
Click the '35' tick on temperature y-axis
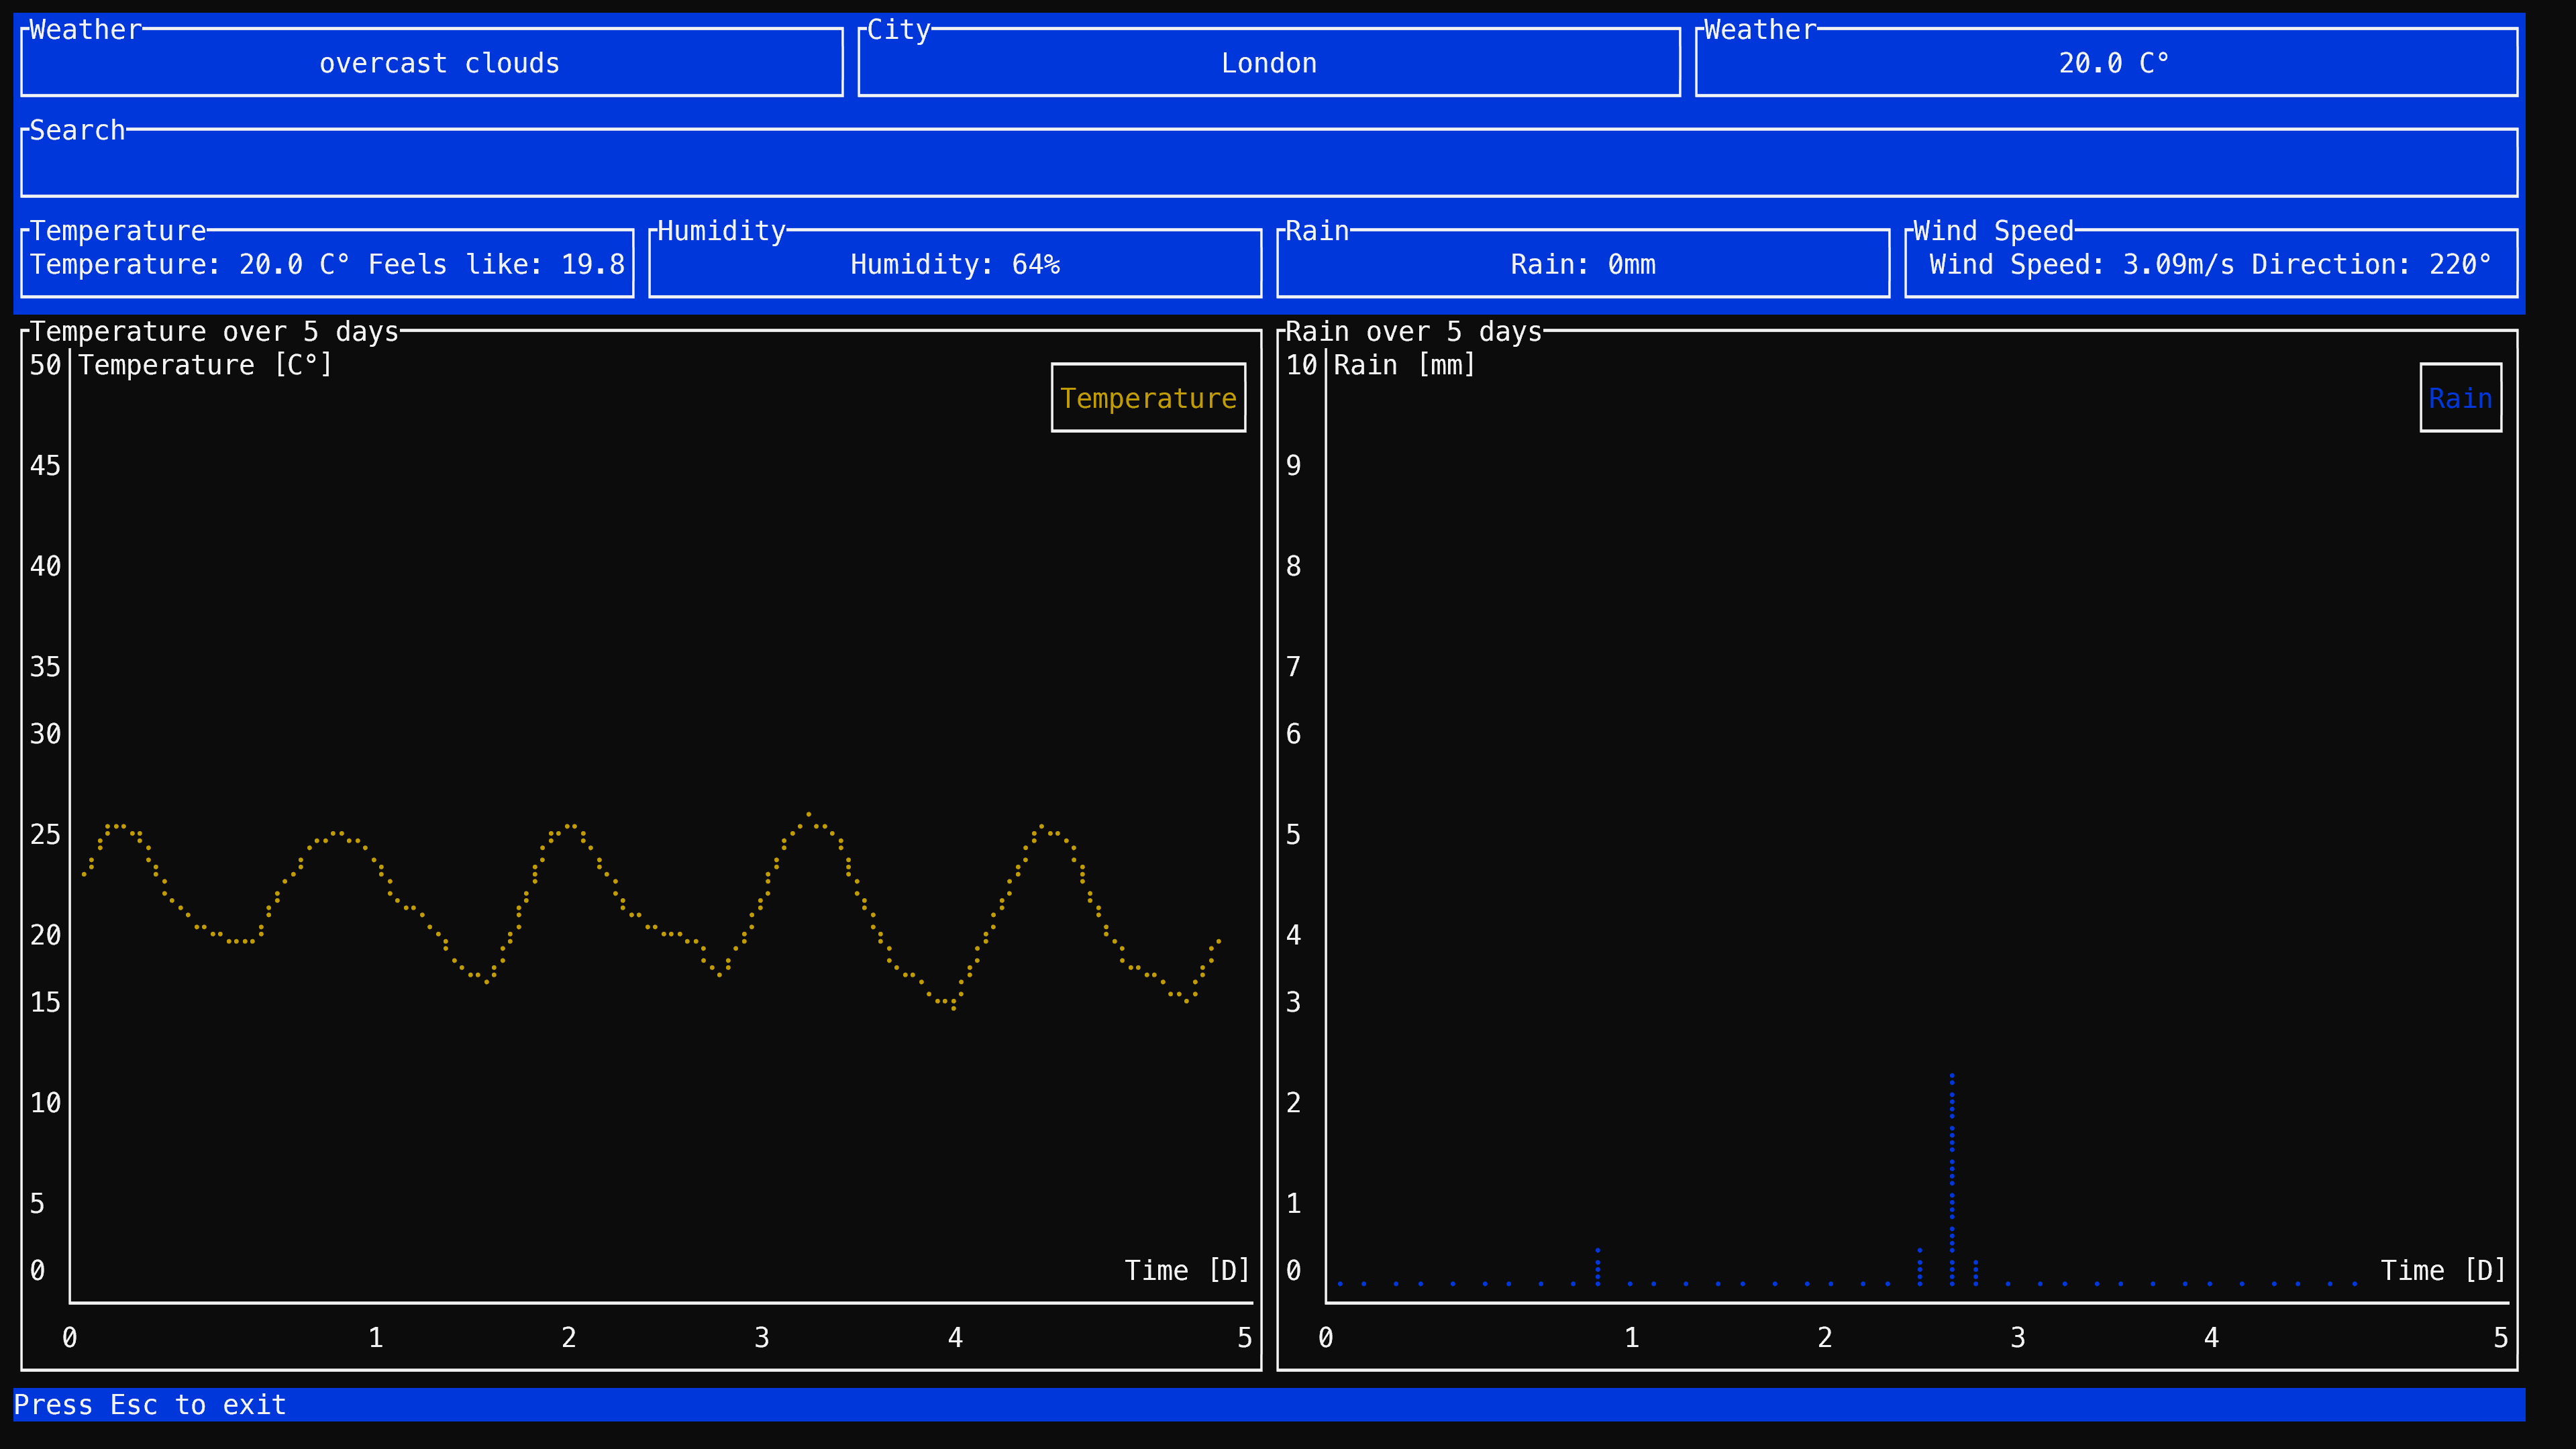coord(45,666)
